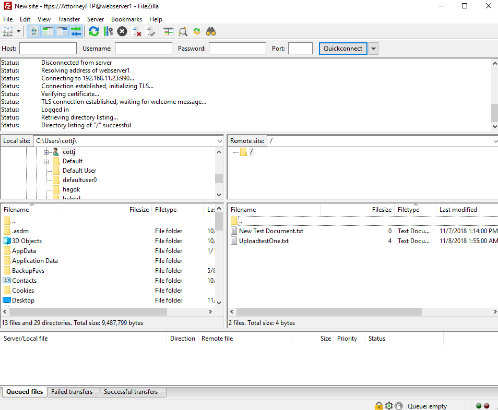The width and height of the screenshot is (498, 410).
Task: Expand the Default folder tree node
Action: tap(47, 162)
